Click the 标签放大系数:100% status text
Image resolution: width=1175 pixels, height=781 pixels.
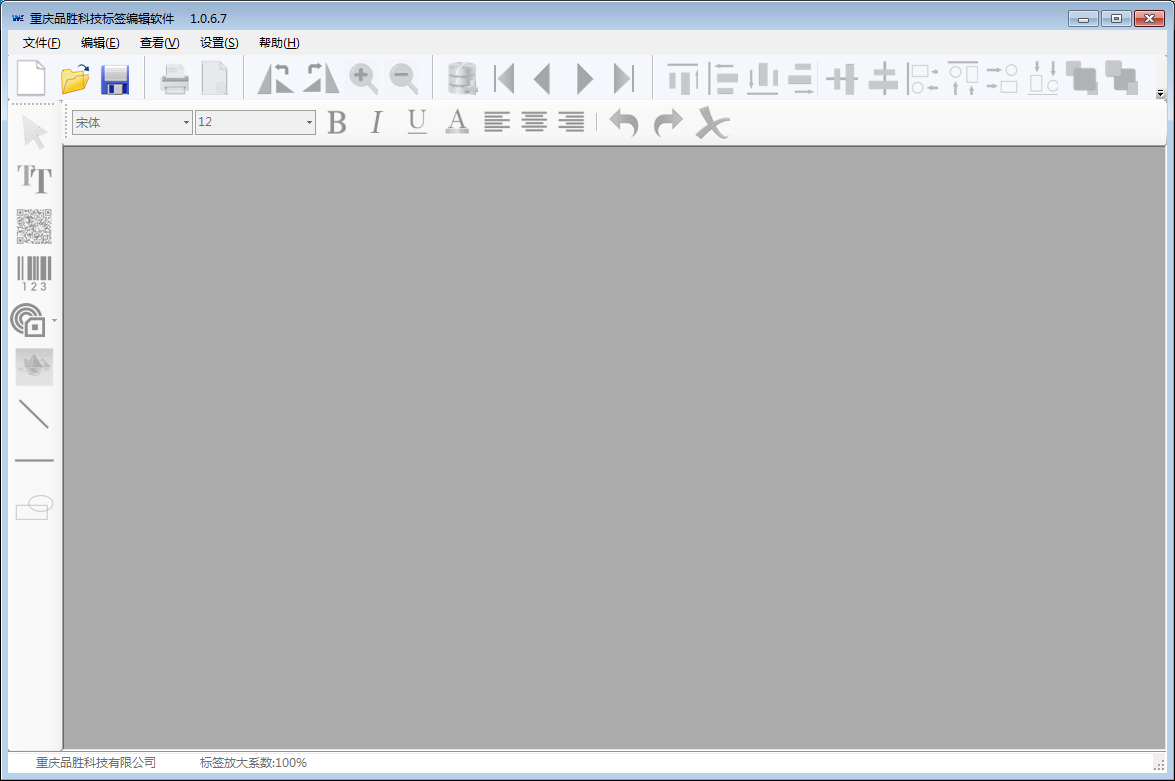tap(253, 762)
